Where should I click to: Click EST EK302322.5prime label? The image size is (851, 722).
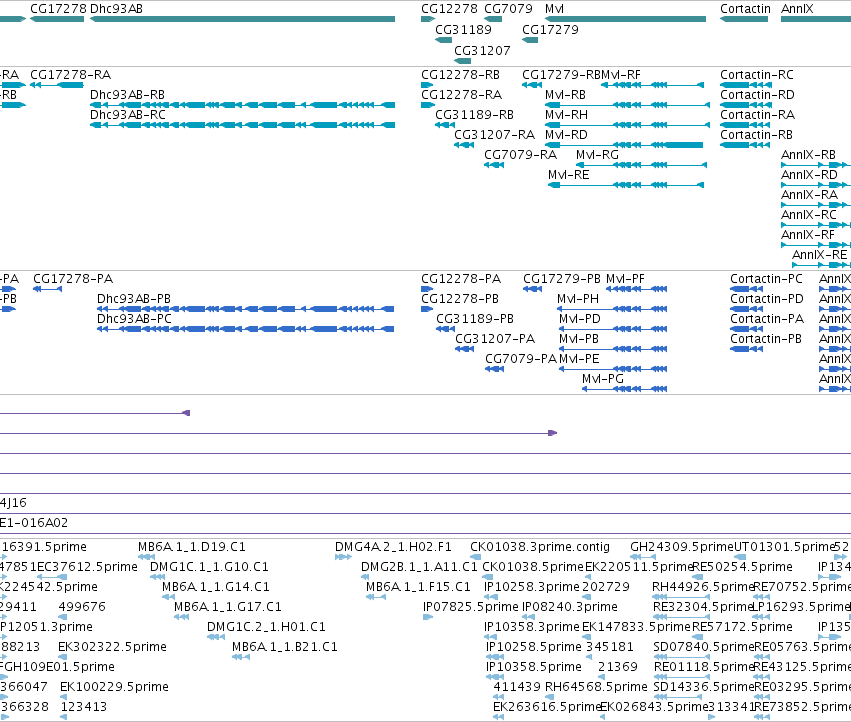point(112,647)
